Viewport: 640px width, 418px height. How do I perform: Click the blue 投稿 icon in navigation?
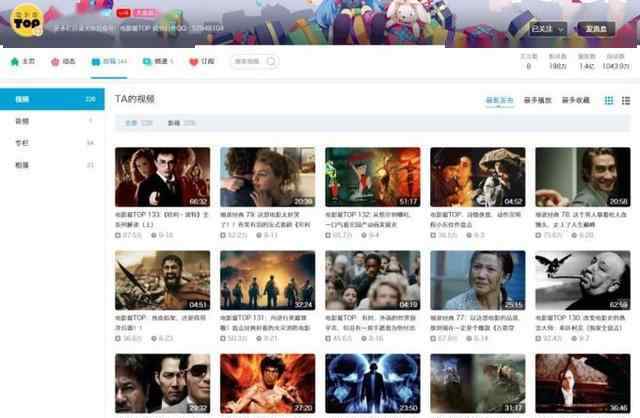[x=96, y=62]
